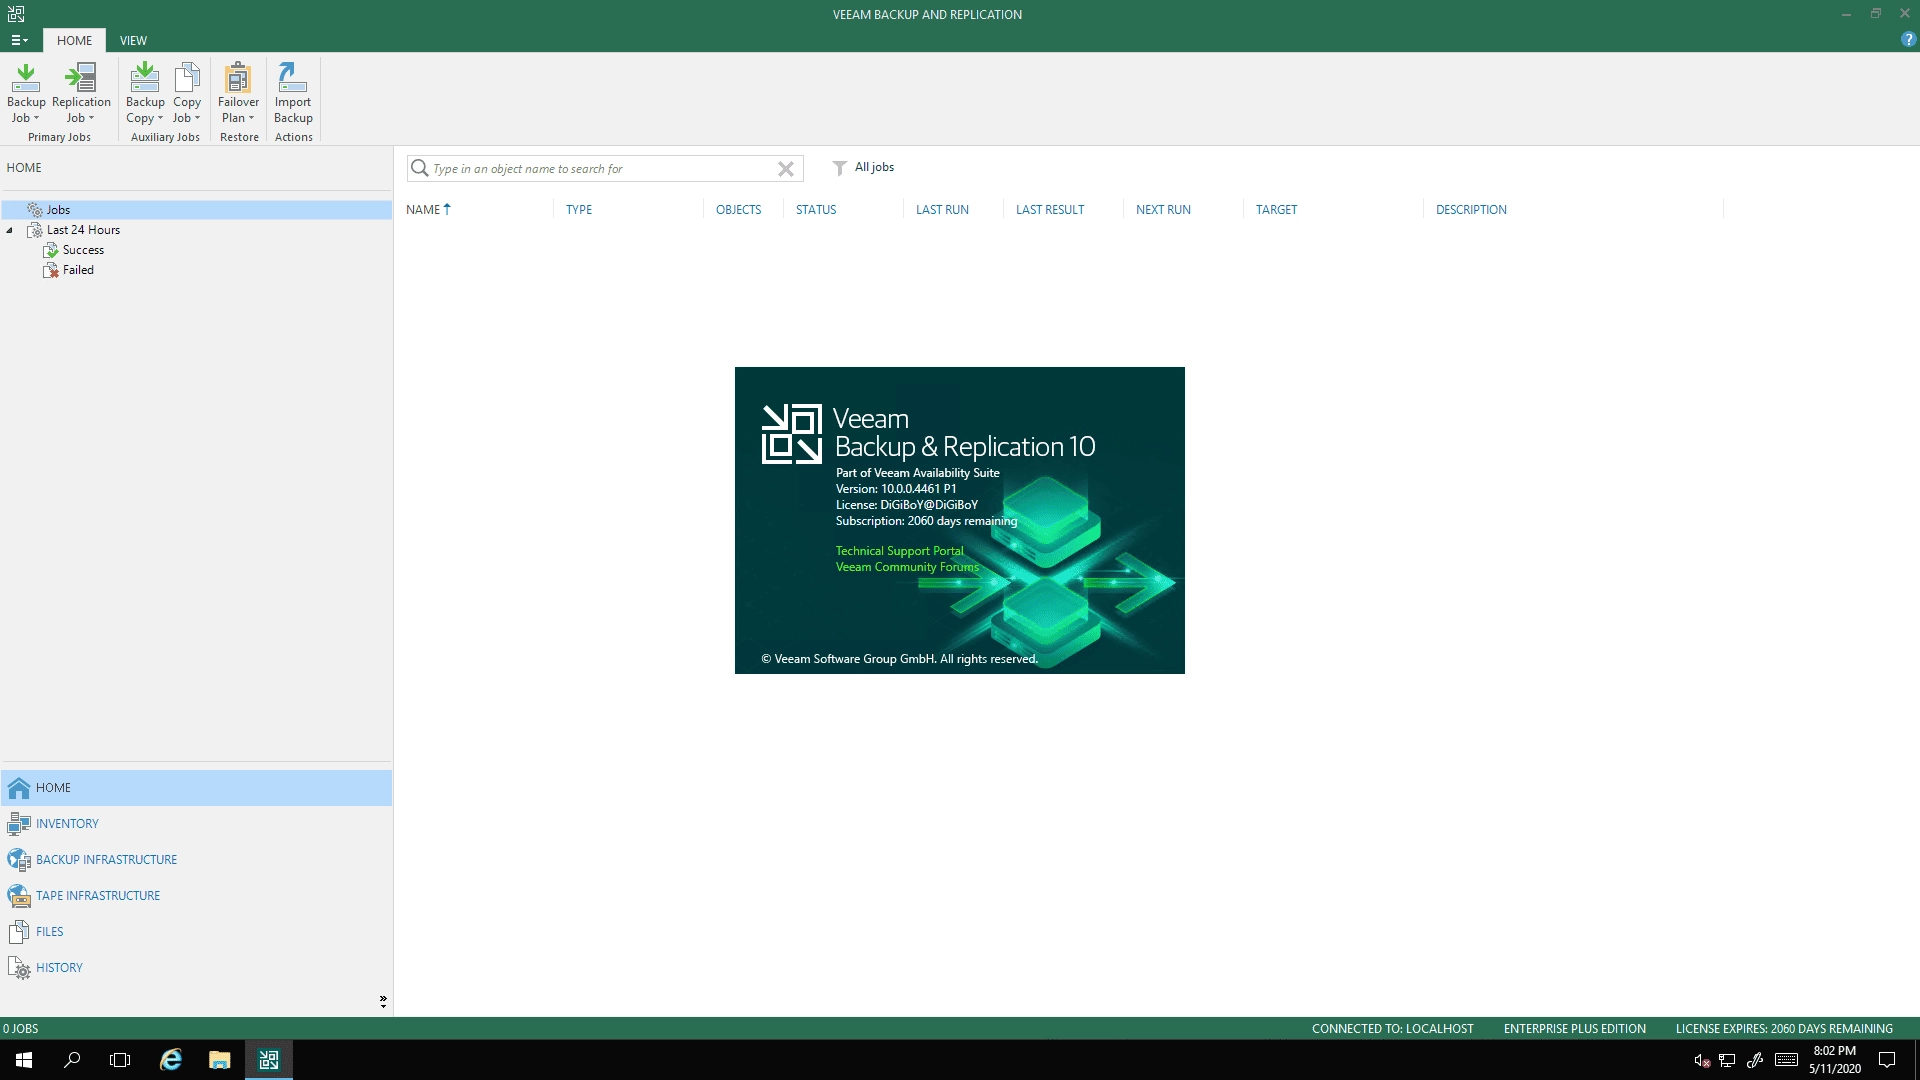The width and height of the screenshot is (1920, 1080).
Task: Open the Technical Support Portal link
Action: [900, 551]
